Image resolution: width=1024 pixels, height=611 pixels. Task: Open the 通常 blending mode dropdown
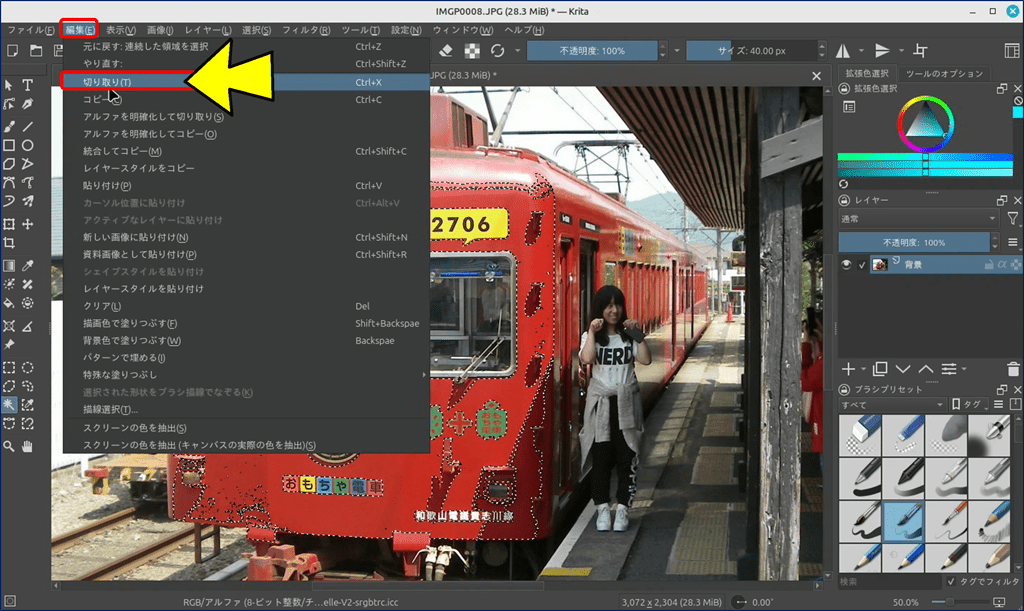point(918,218)
